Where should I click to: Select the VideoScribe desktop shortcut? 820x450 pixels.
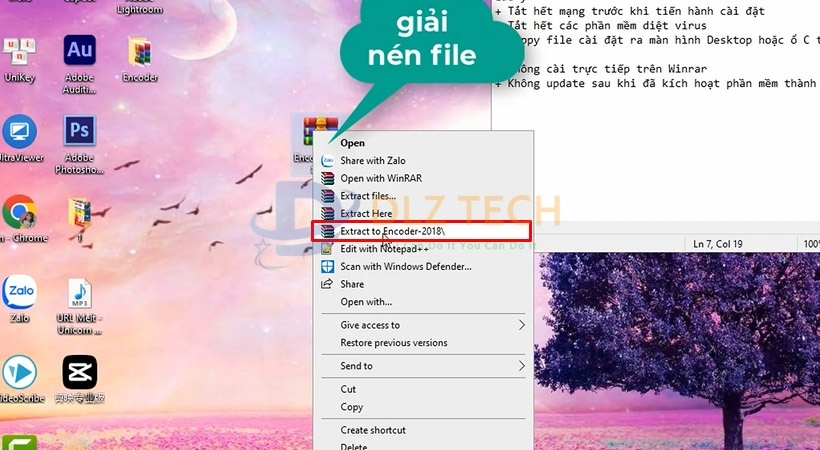click(x=18, y=373)
